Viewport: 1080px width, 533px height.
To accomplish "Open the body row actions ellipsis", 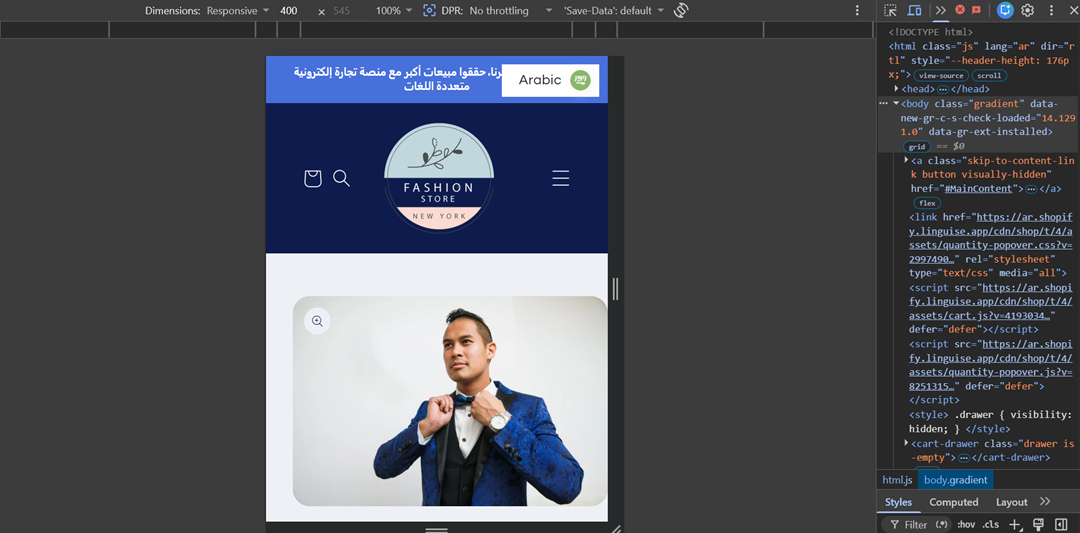I will click(x=884, y=103).
